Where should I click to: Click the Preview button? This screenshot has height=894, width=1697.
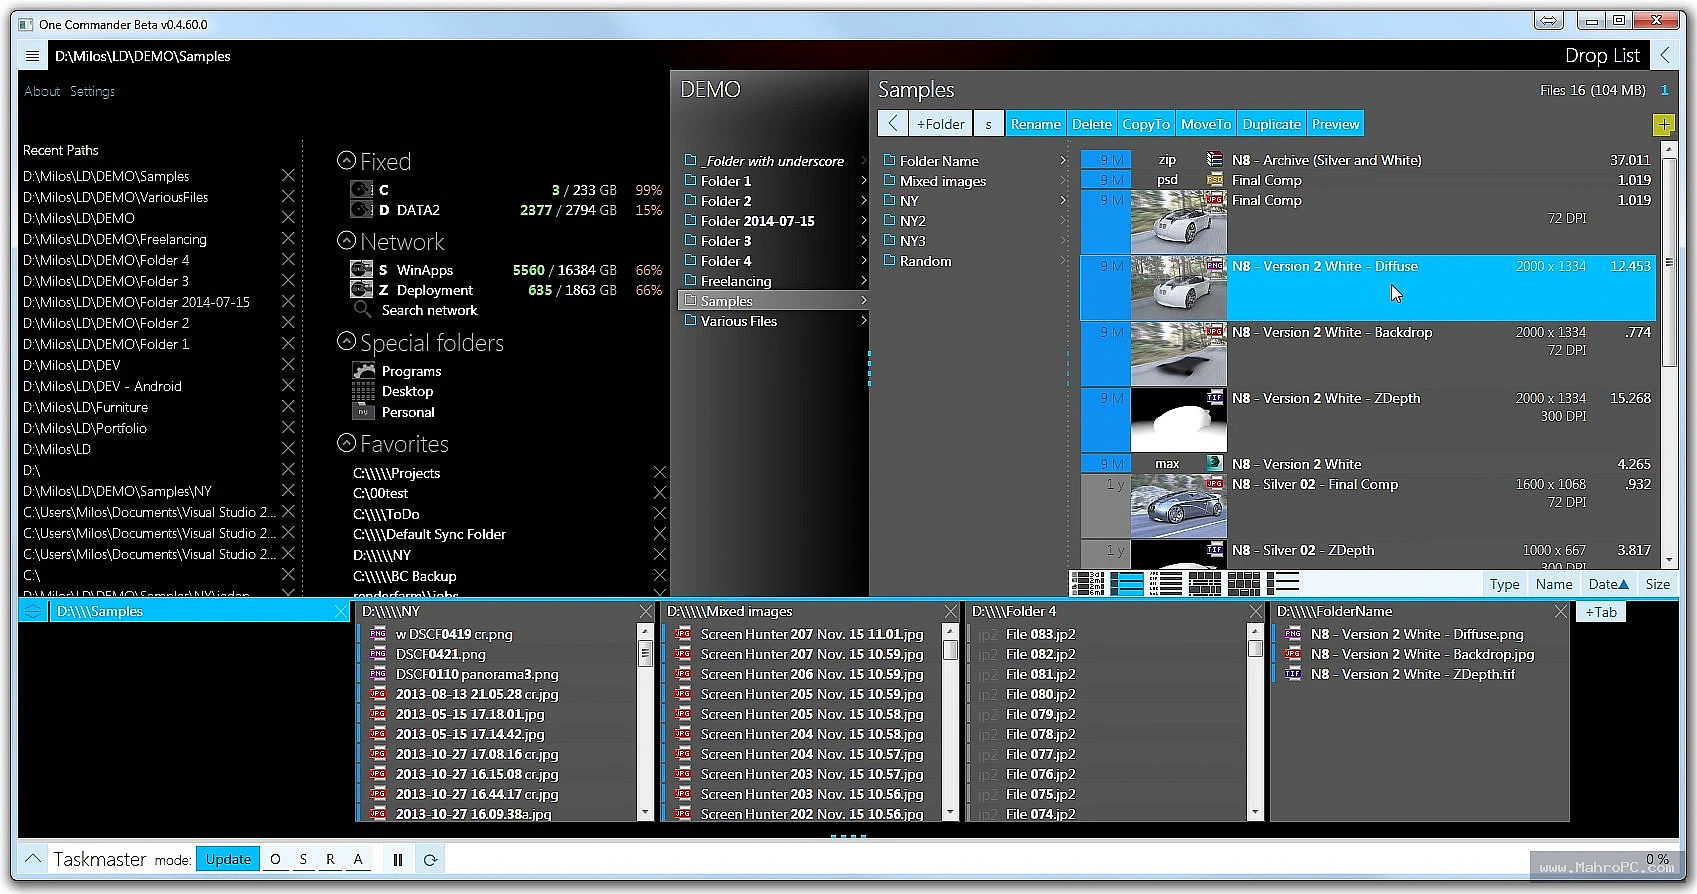(1335, 124)
